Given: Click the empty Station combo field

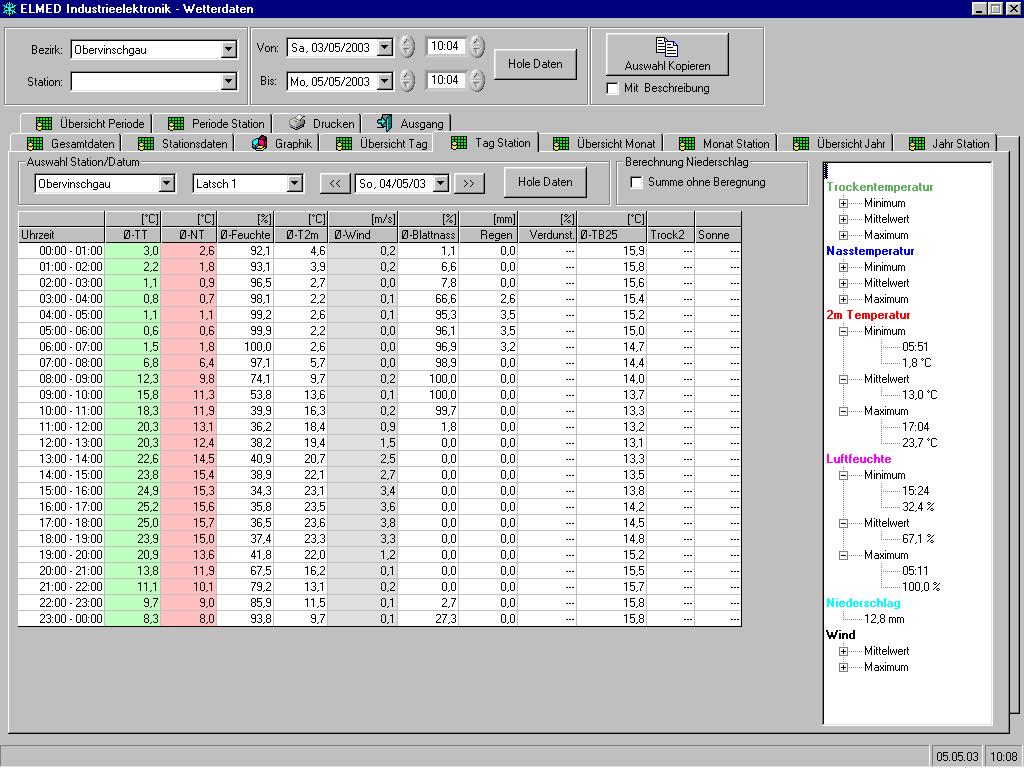Looking at the screenshot, I should tap(145, 82).
